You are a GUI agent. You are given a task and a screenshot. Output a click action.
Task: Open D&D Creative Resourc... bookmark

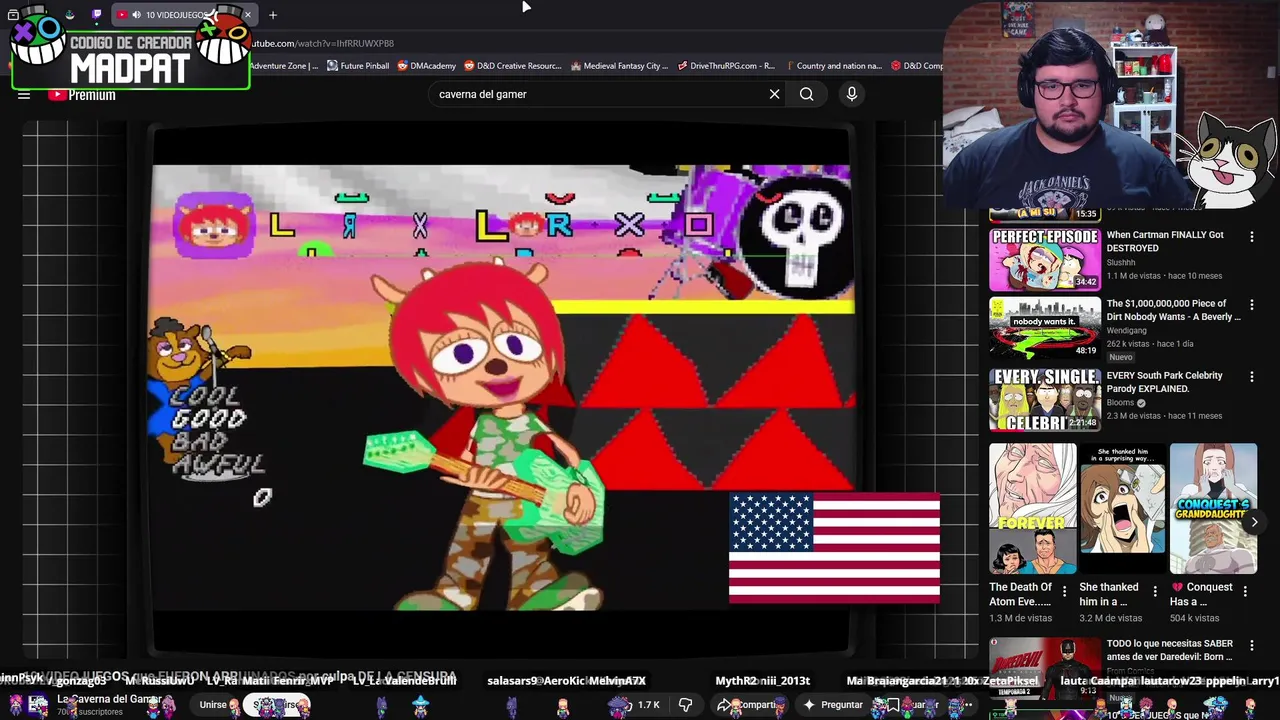[x=512, y=66]
